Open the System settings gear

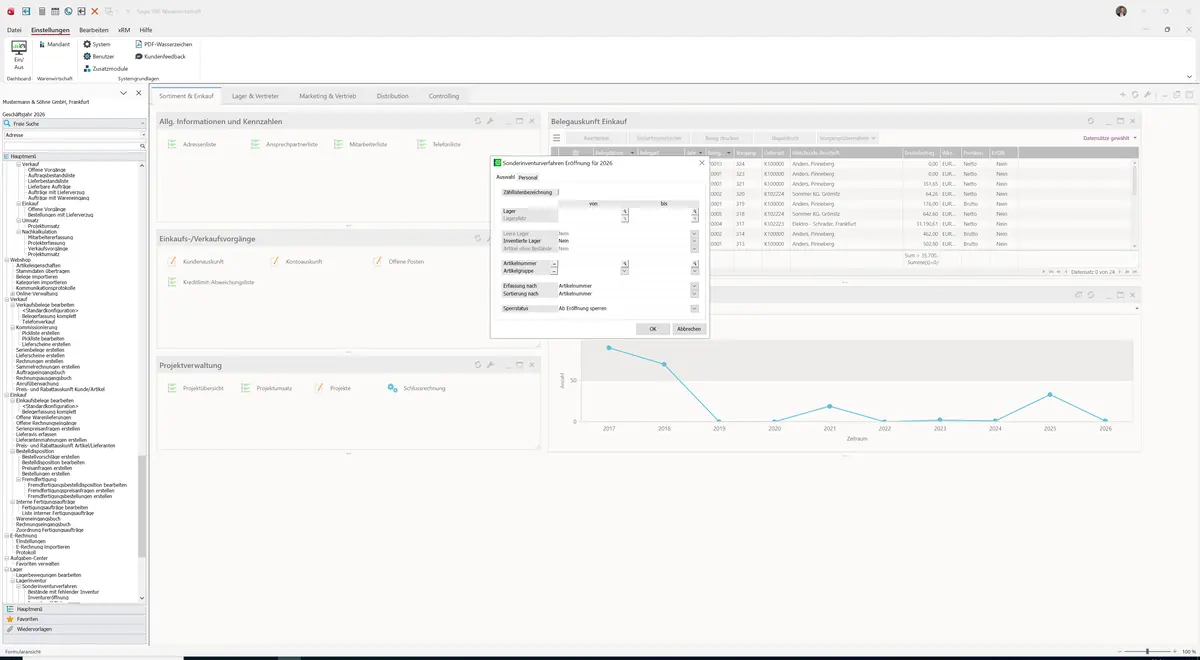pos(97,44)
